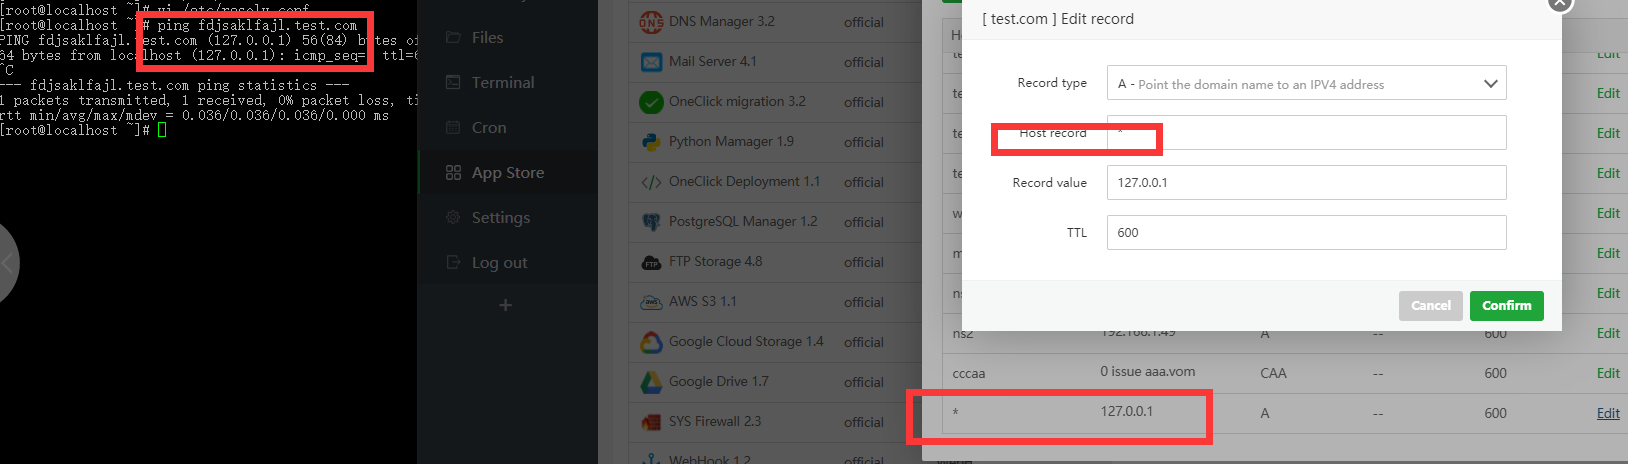Click the Log out icon in sidebar
The width and height of the screenshot is (1628, 464).
(x=453, y=263)
